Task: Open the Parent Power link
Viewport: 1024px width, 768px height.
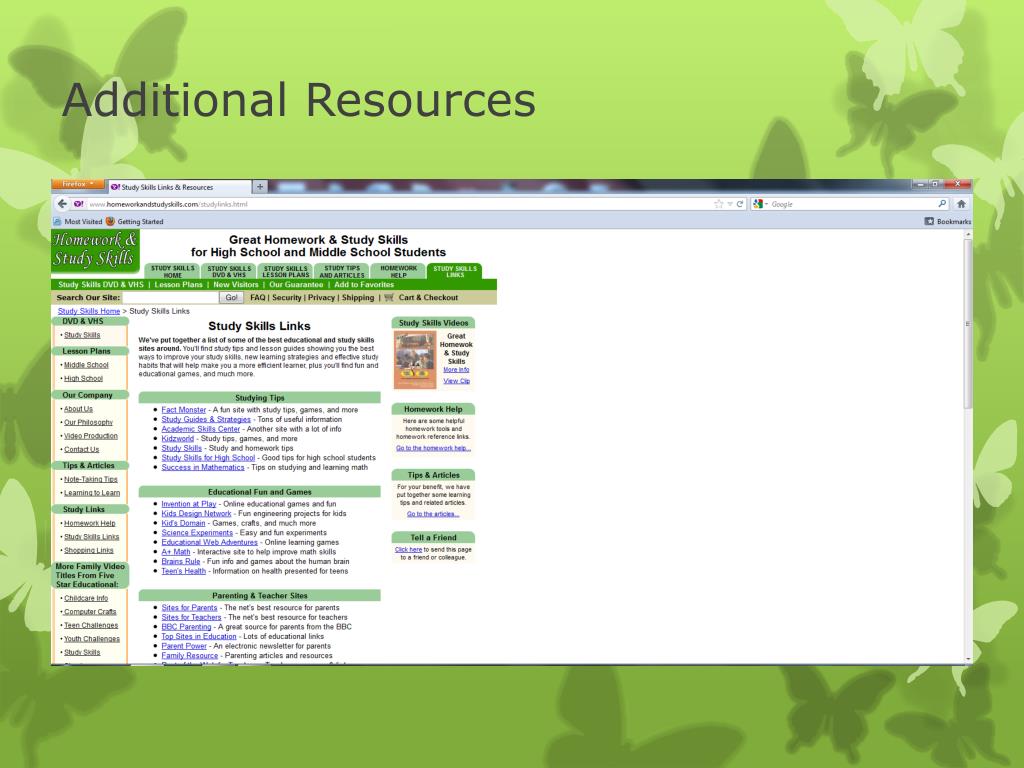Action: (x=184, y=646)
